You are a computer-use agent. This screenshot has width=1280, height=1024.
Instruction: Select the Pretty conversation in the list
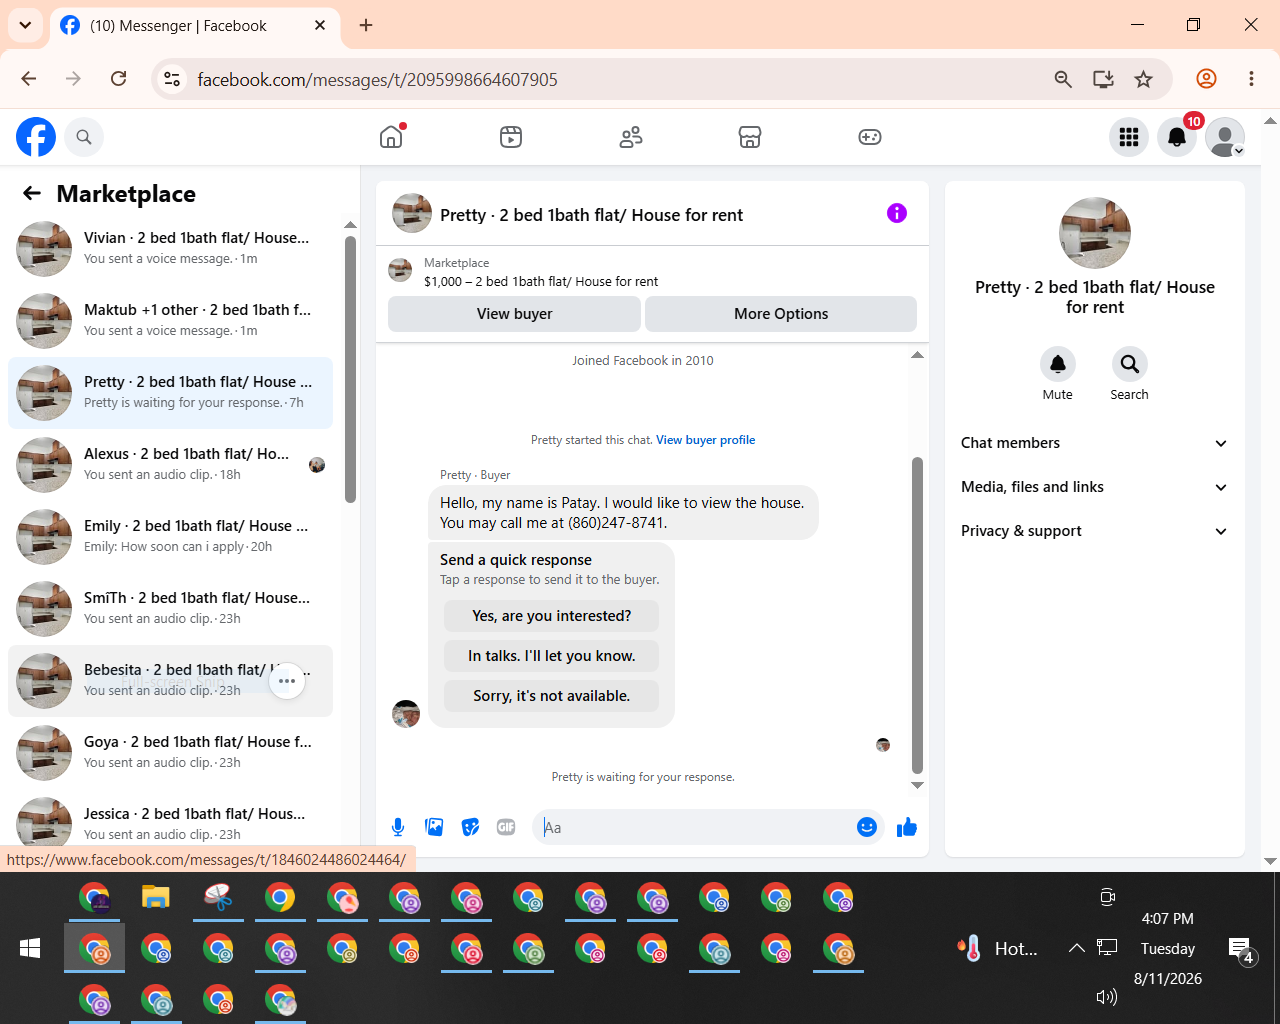170,393
